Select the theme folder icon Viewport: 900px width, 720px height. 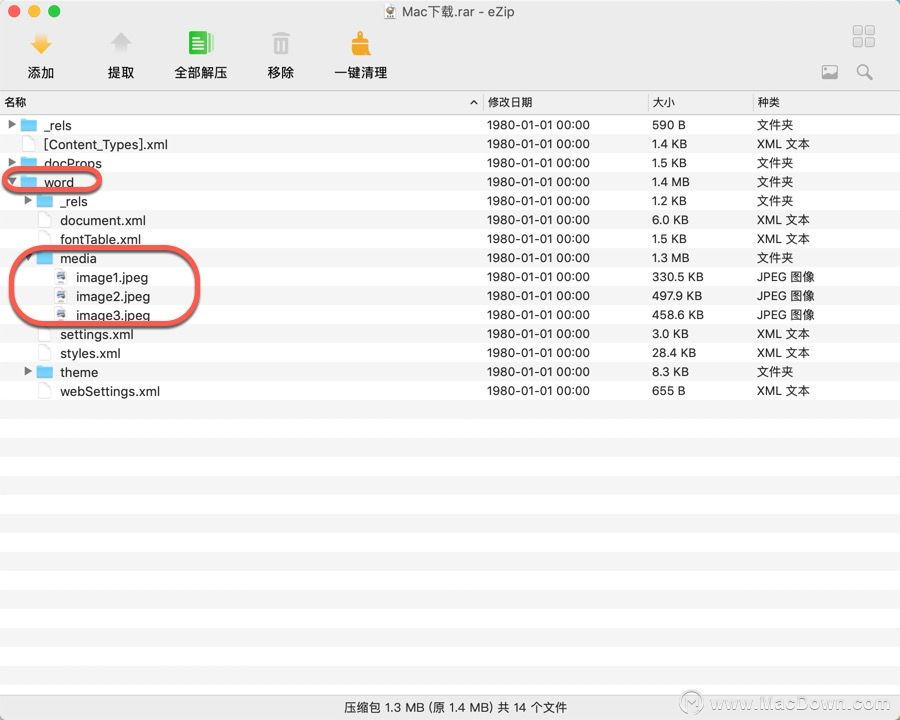pyautogui.click(x=45, y=372)
